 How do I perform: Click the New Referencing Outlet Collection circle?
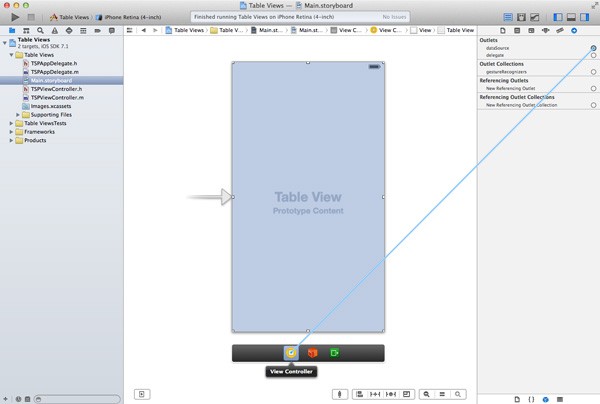(x=593, y=105)
